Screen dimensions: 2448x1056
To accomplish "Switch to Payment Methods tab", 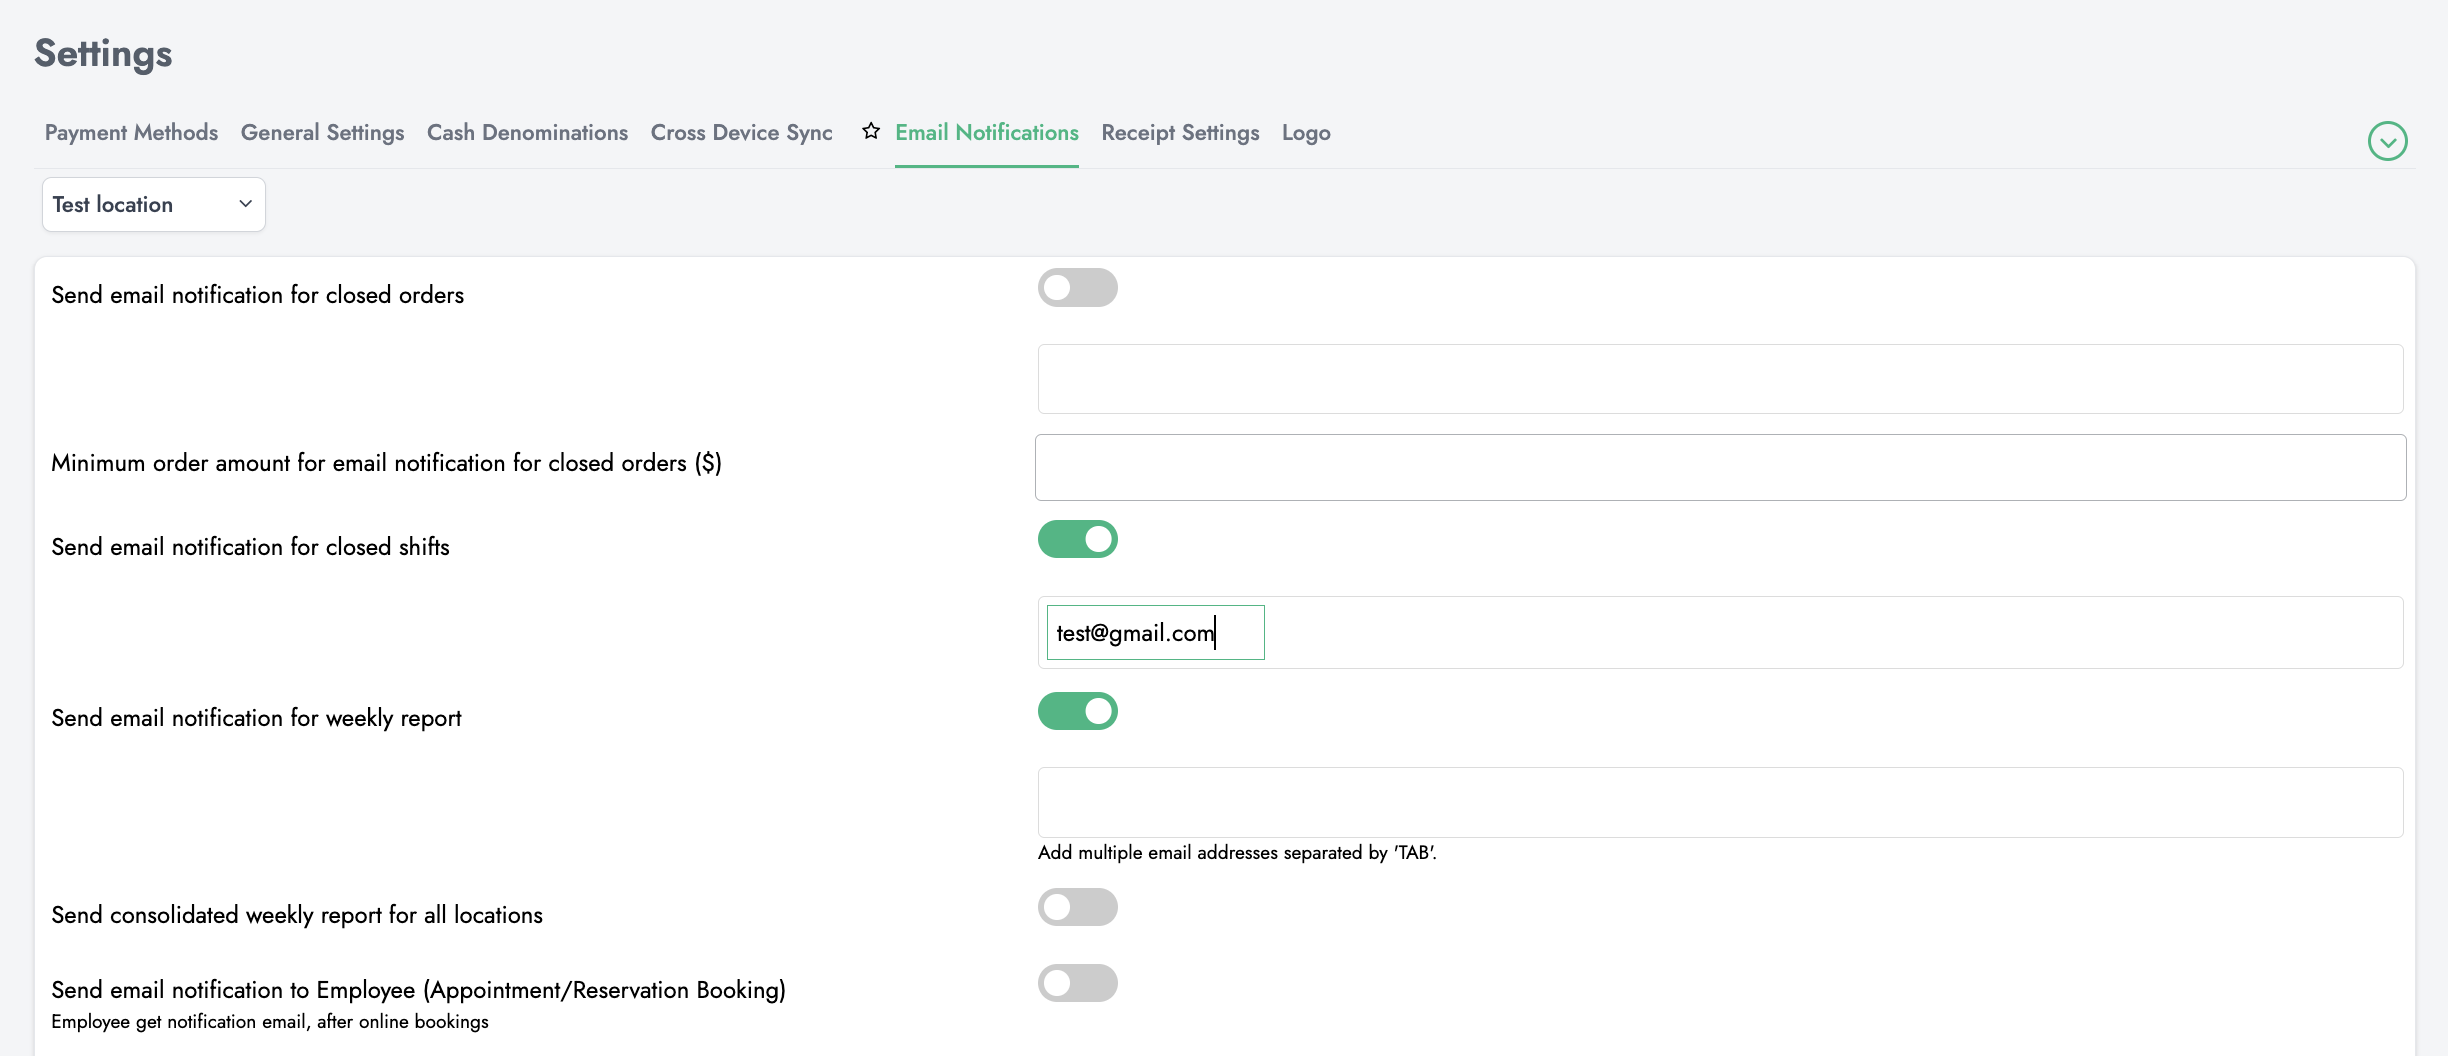I will coord(131,133).
